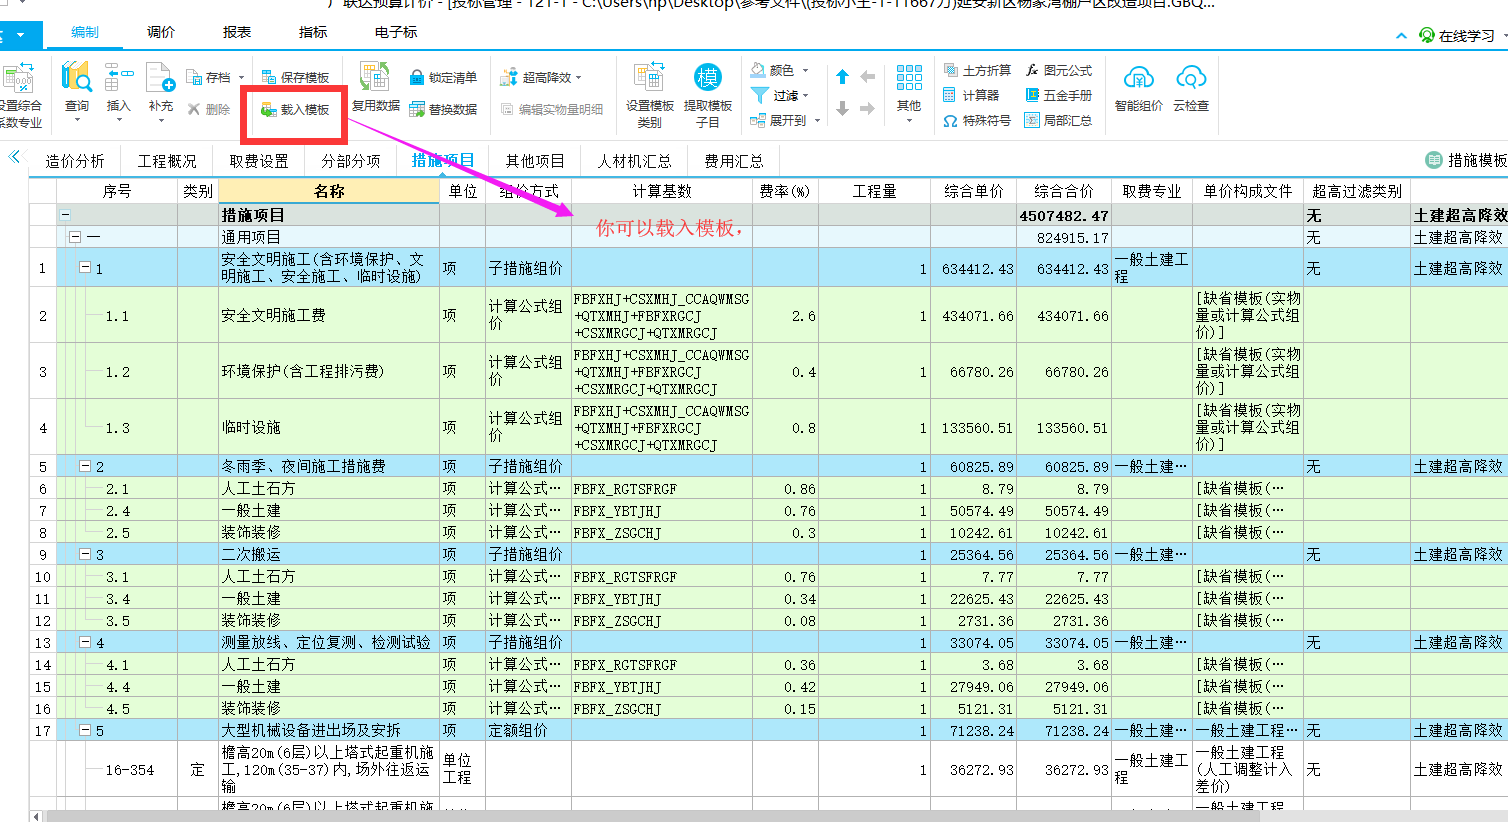Click 局部汇总 (partial summary)

click(x=1059, y=120)
